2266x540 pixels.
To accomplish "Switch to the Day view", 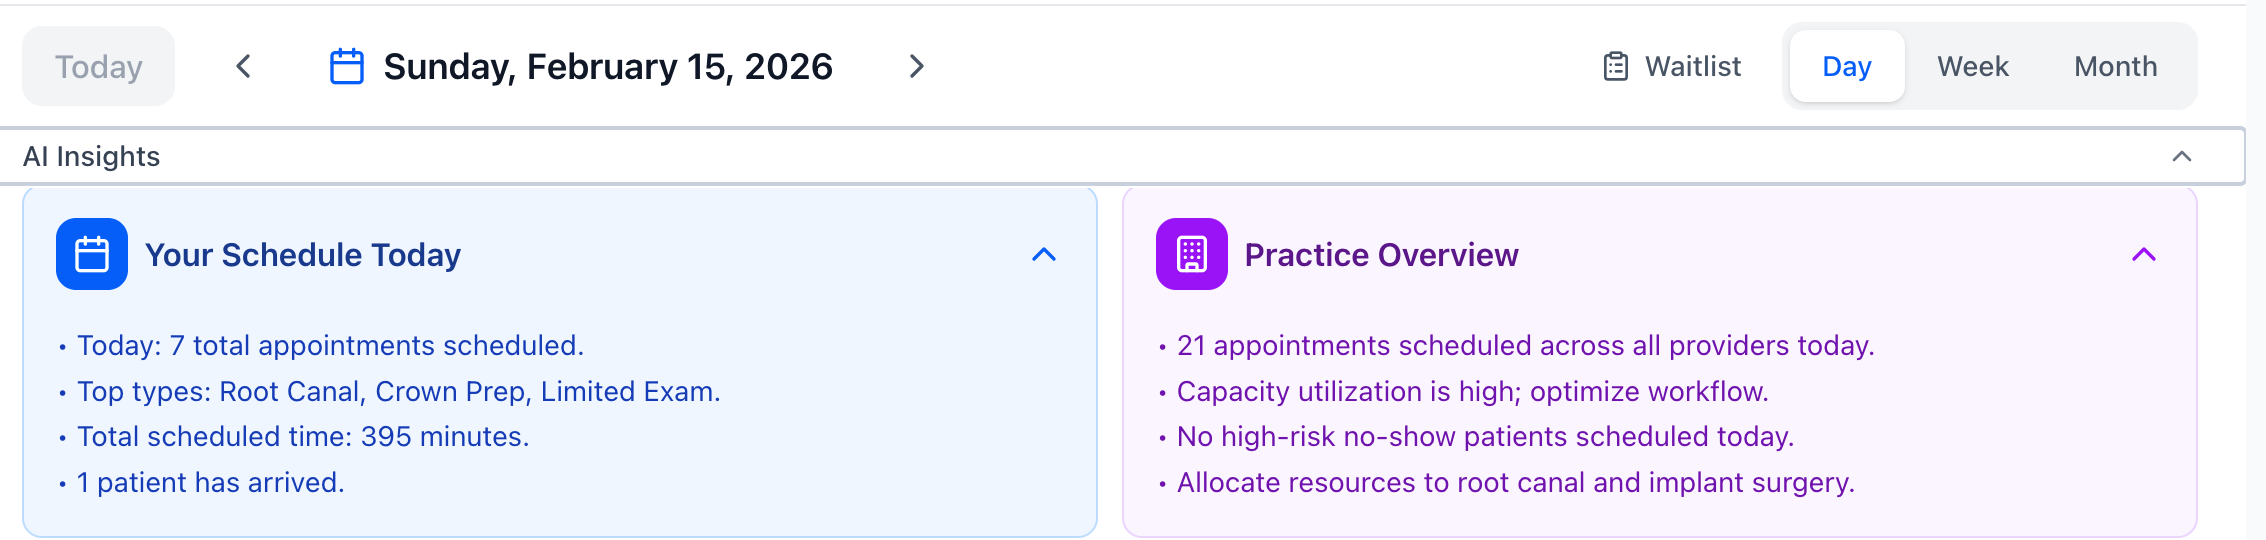I will coord(1846,67).
